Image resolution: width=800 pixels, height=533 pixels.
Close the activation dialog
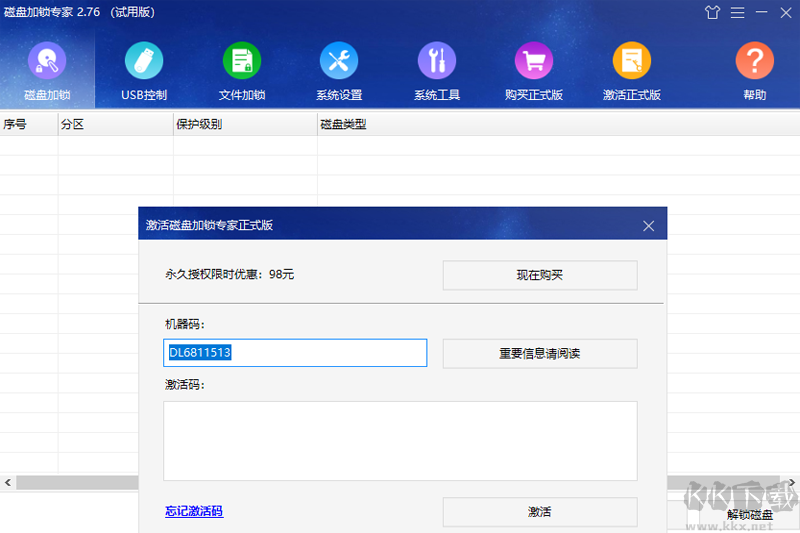click(648, 226)
